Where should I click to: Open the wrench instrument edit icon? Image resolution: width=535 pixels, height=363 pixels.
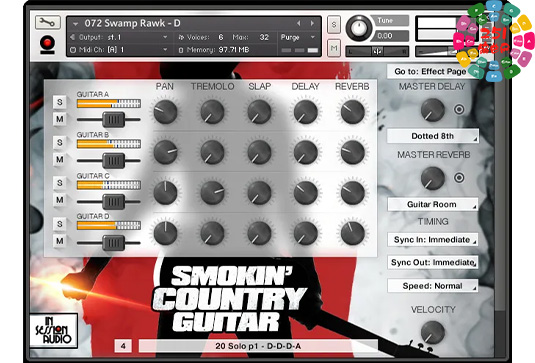pos(47,23)
